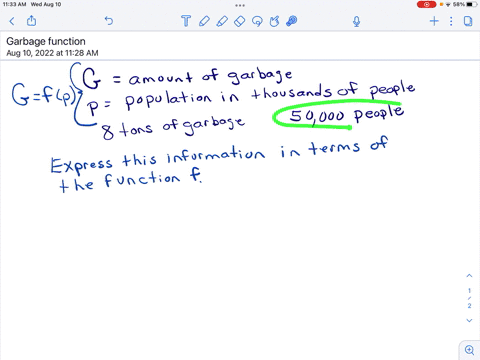Open the favorite tools key icon
The width and height of the screenshot is (480, 360).
click(292, 21)
